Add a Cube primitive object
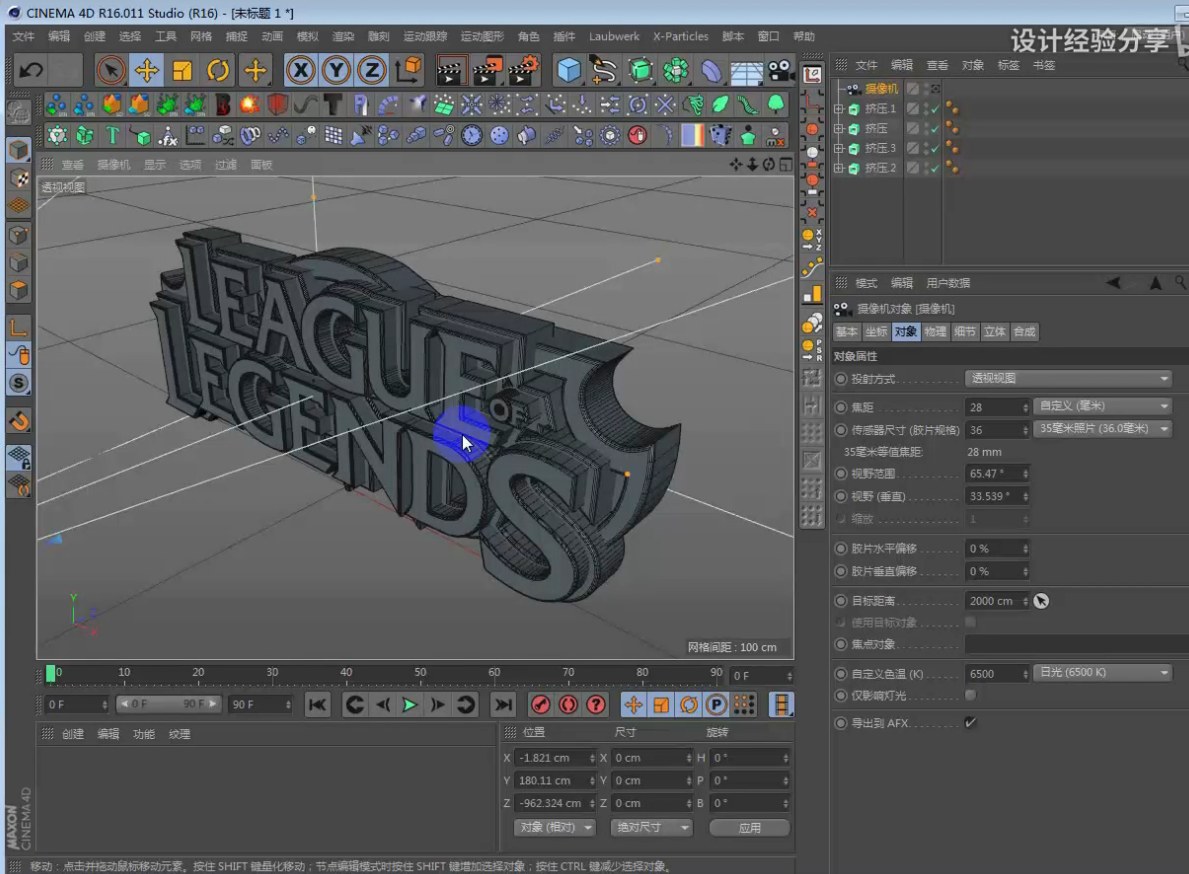Screen dimensions: 1189x874 pyautogui.click(x=569, y=70)
